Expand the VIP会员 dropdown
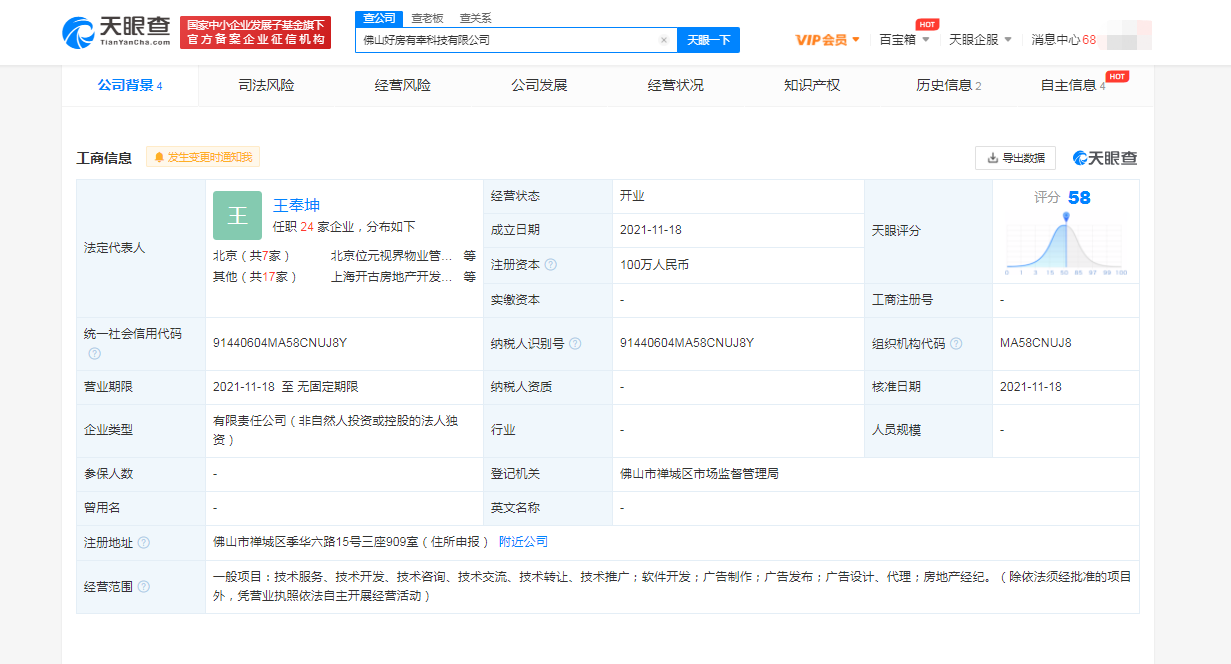Screen dimensions: 1231x664 pyautogui.click(x=827, y=40)
